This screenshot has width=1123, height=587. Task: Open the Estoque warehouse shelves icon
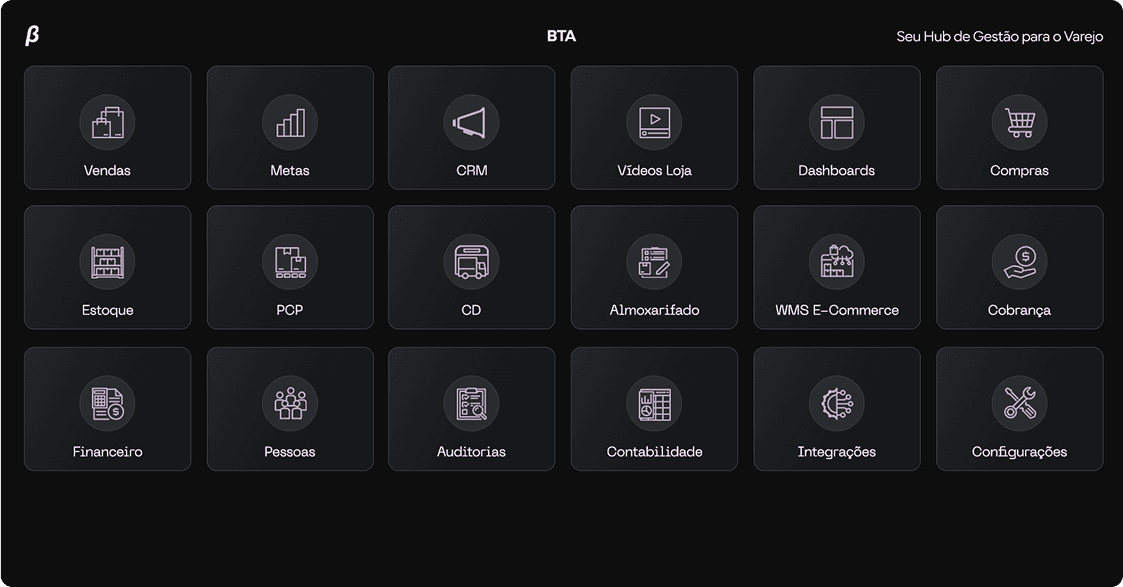(x=107, y=262)
